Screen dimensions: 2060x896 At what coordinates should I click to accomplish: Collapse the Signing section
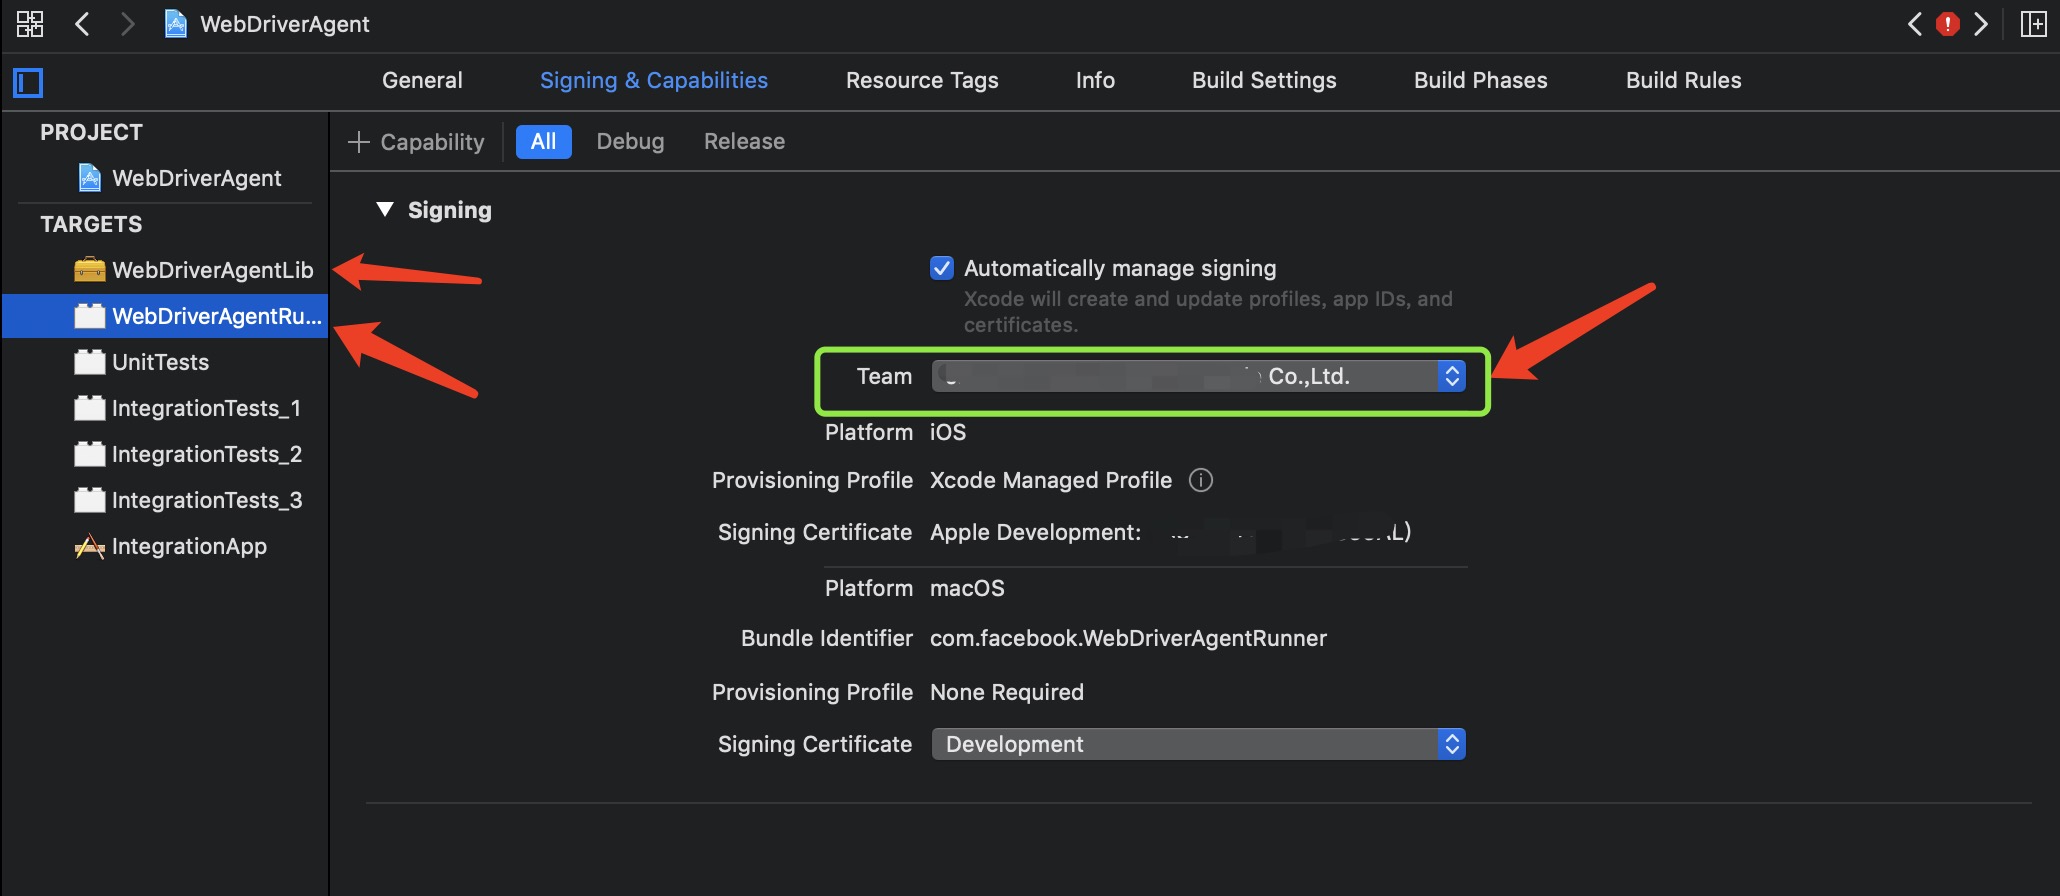[x=385, y=210]
